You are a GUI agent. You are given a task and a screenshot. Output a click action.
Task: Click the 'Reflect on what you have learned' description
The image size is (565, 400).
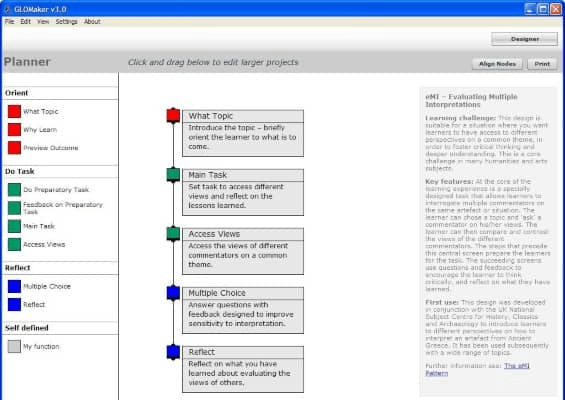click(243, 375)
